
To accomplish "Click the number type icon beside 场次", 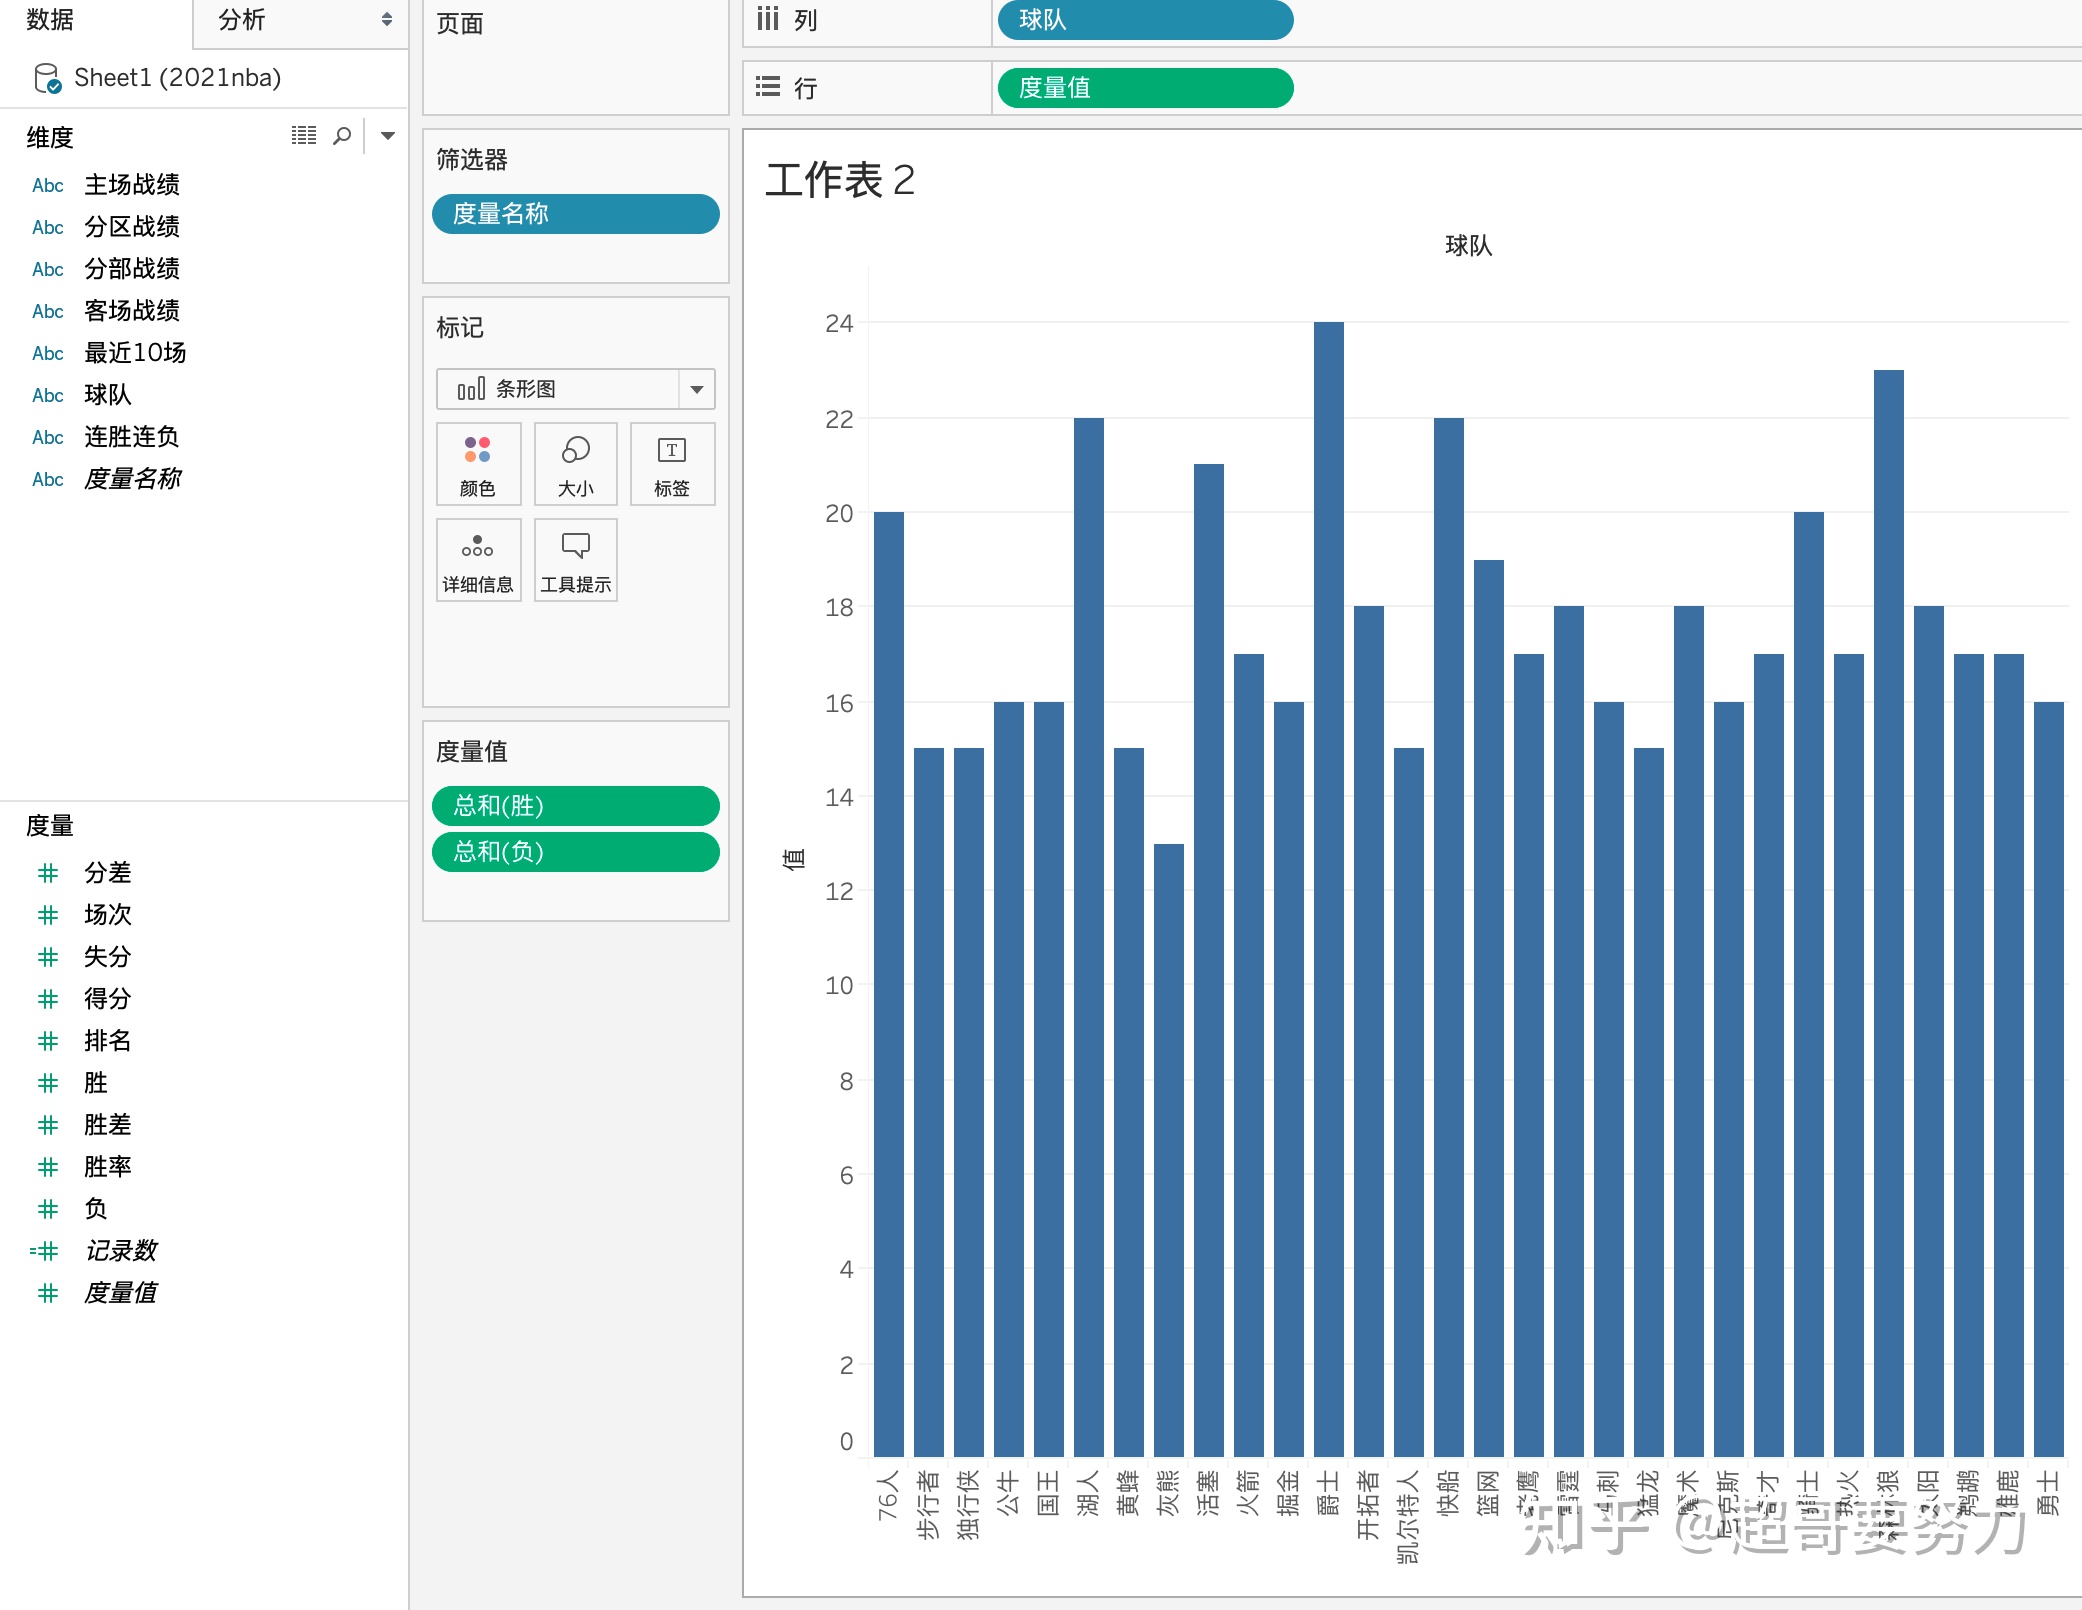I will (x=48, y=915).
